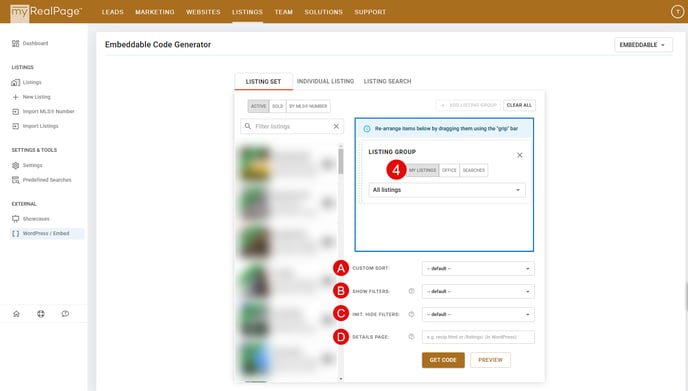
Task: Select the Active listings toggle
Action: 258,106
